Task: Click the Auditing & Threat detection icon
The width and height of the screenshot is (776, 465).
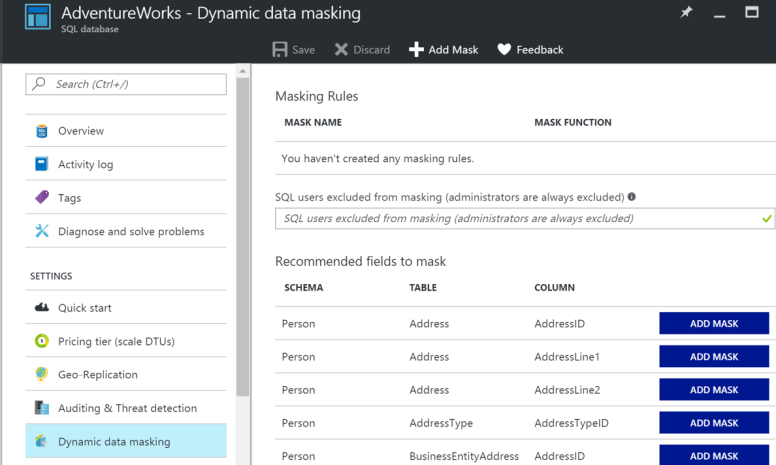Action: [42, 408]
